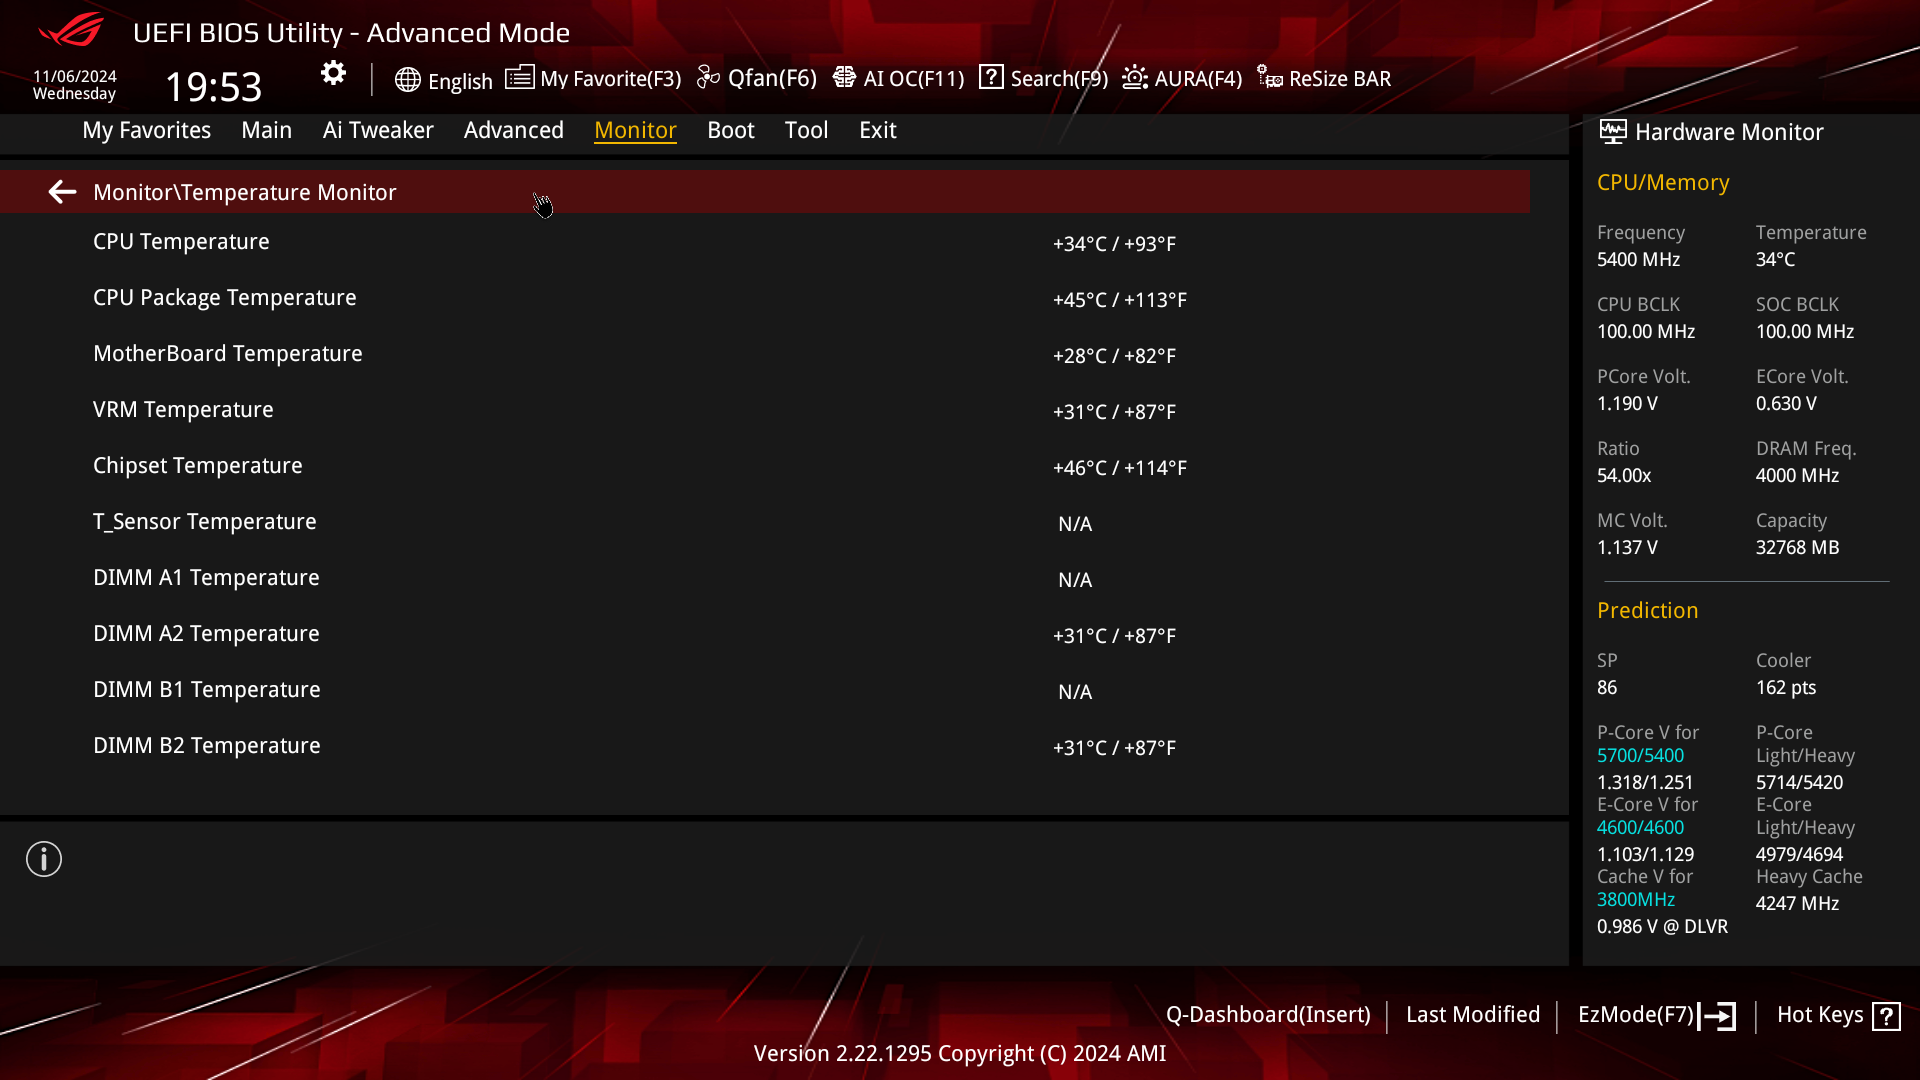Click the globe language icon
The width and height of the screenshot is (1920, 1080).
click(407, 80)
